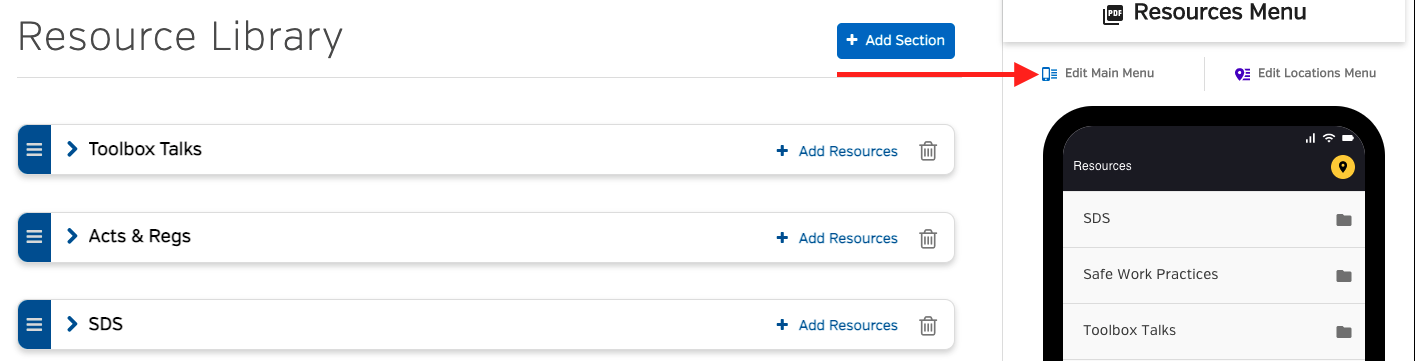The image size is (1415, 361).
Task: Add resources to Acts & Regs
Action: tap(837, 238)
